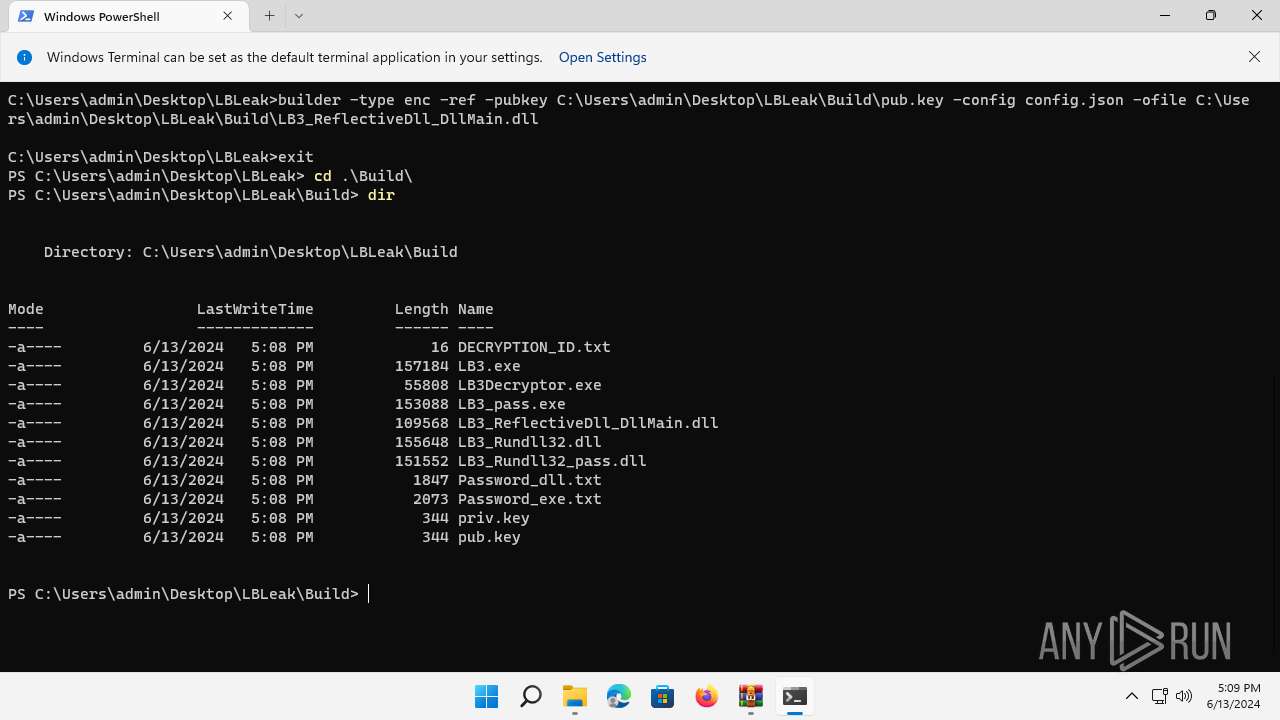Close the Terminal window
This screenshot has width=1280, height=720.
click(1257, 16)
